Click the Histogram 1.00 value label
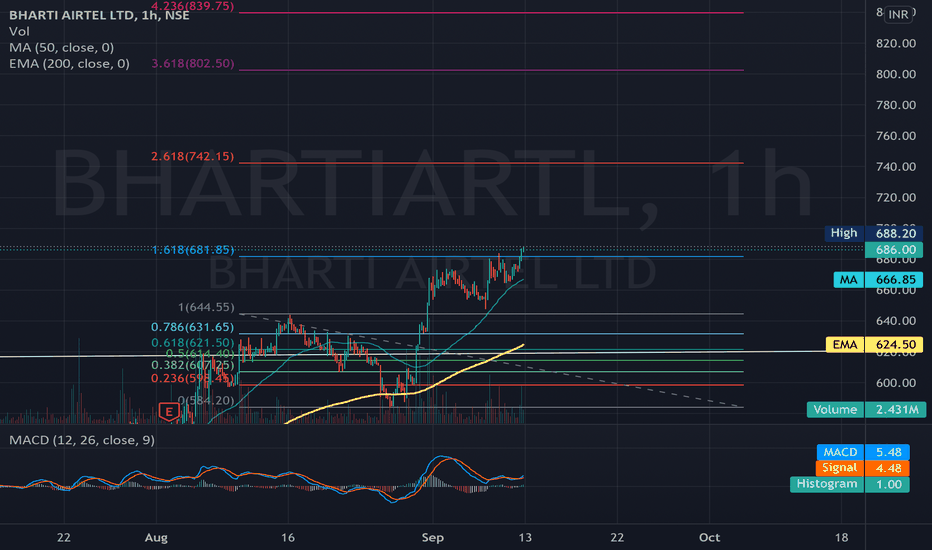This screenshot has height=550, width=932. click(x=849, y=484)
